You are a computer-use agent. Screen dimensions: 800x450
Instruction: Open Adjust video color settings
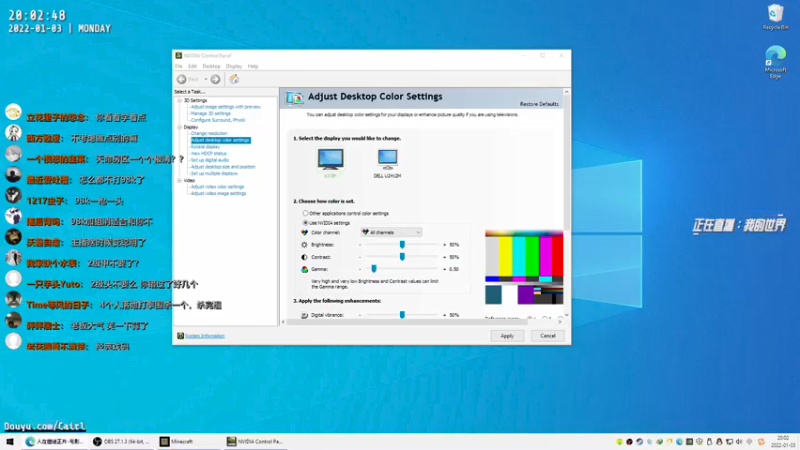pos(217,187)
